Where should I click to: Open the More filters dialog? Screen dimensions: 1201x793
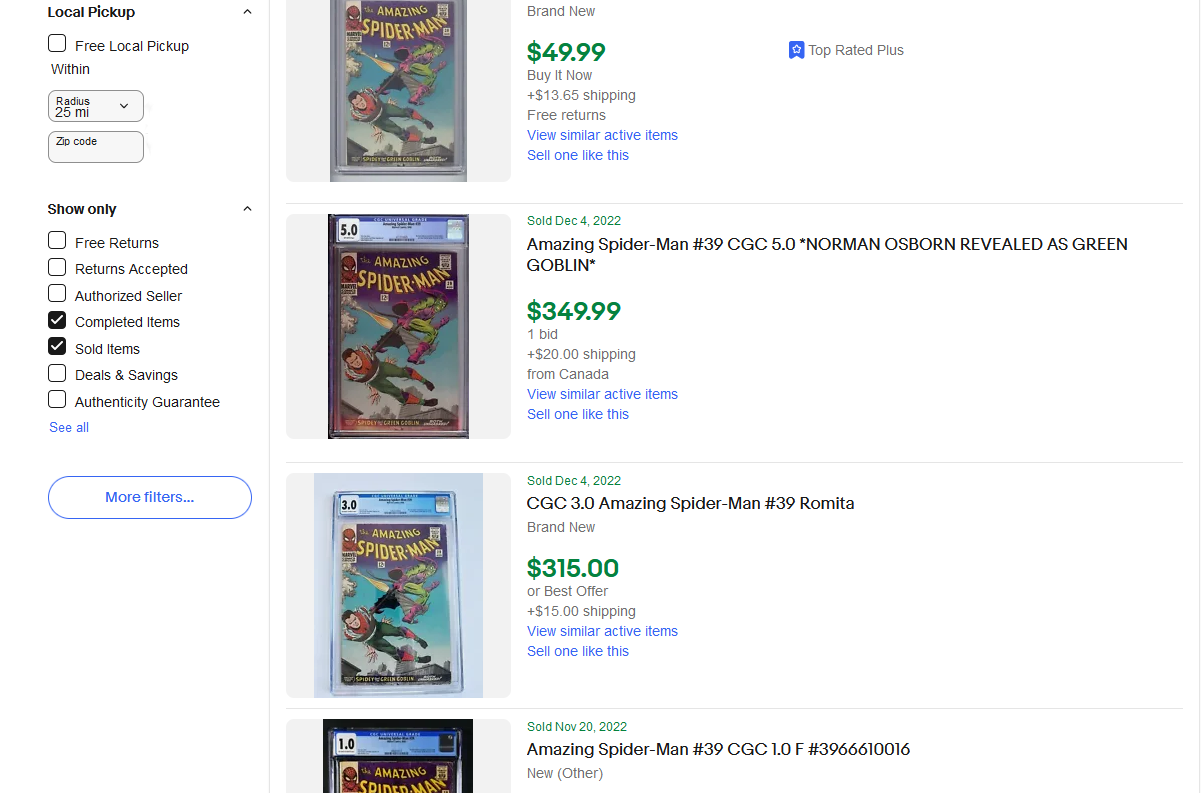click(150, 497)
